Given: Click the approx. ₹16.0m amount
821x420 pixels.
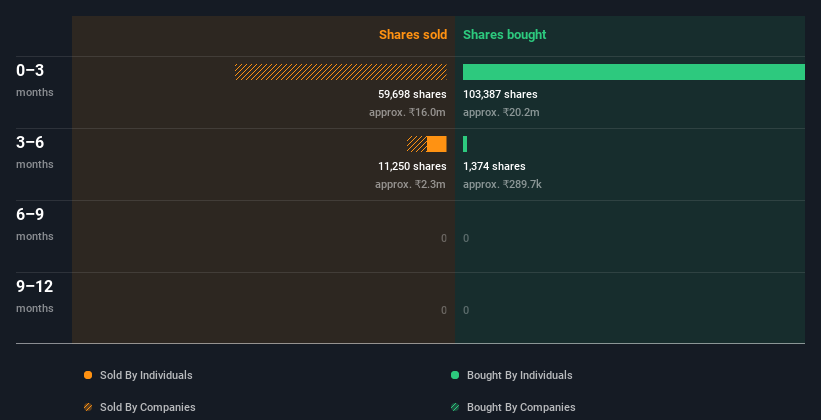Looking at the screenshot, I should click(x=407, y=112).
